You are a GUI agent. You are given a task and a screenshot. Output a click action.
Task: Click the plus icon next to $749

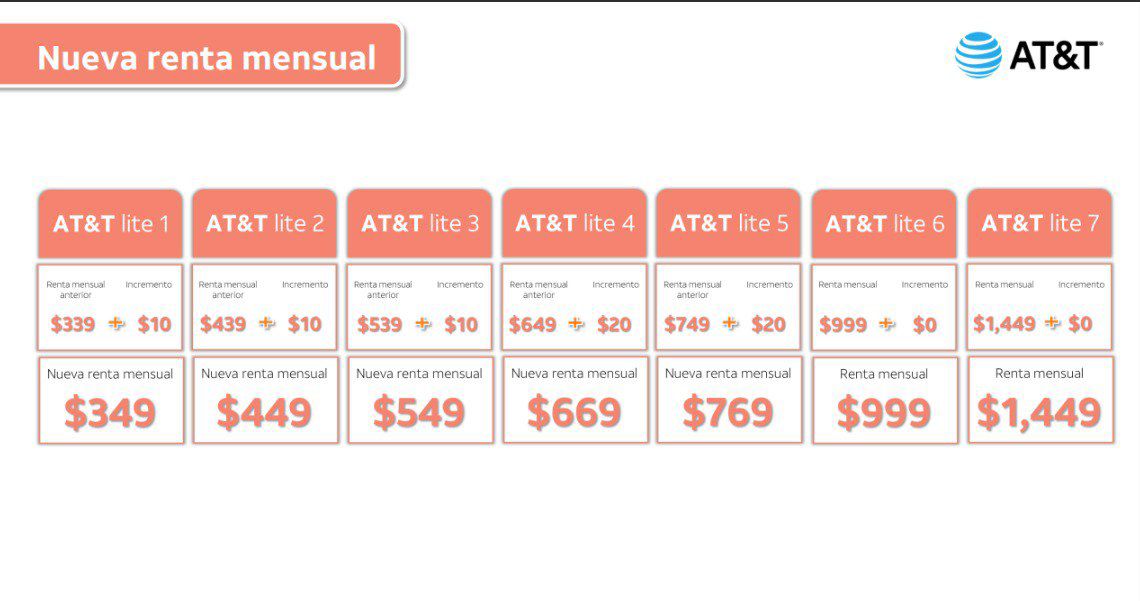[730, 323]
